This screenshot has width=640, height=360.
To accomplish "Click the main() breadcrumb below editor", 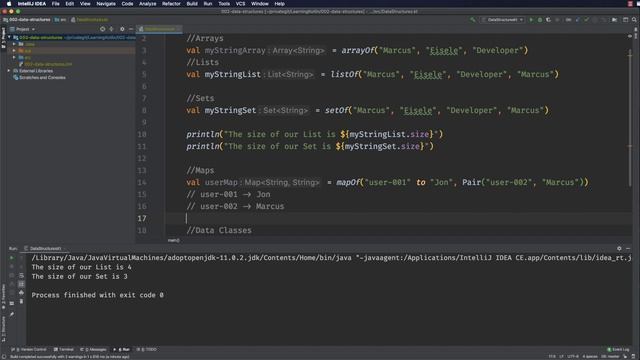I will tap(173, 240).
